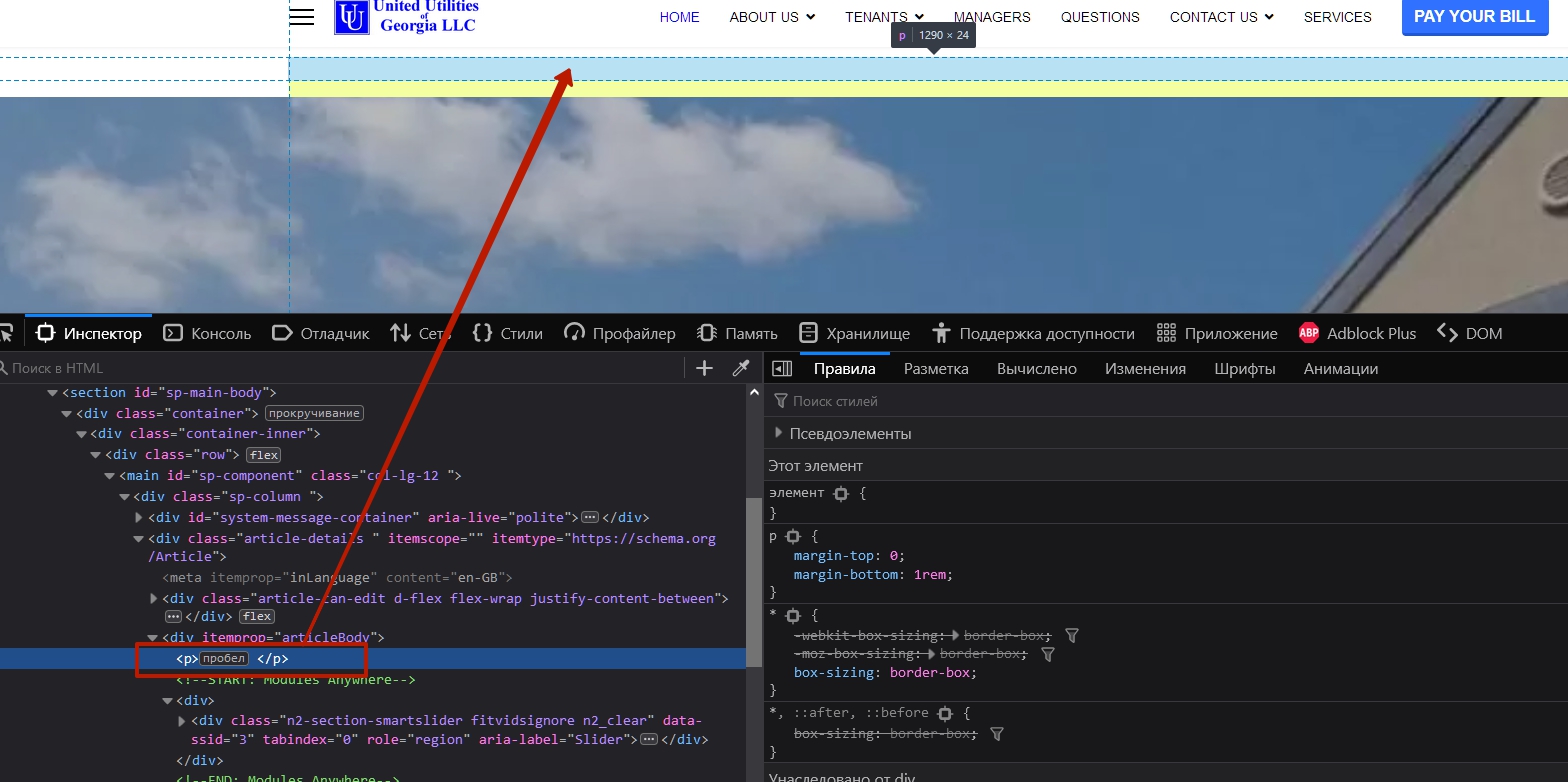The image size is (1568, 782).
Task: Toggle selector highlighter for the p rule
Action: (793, 537)
